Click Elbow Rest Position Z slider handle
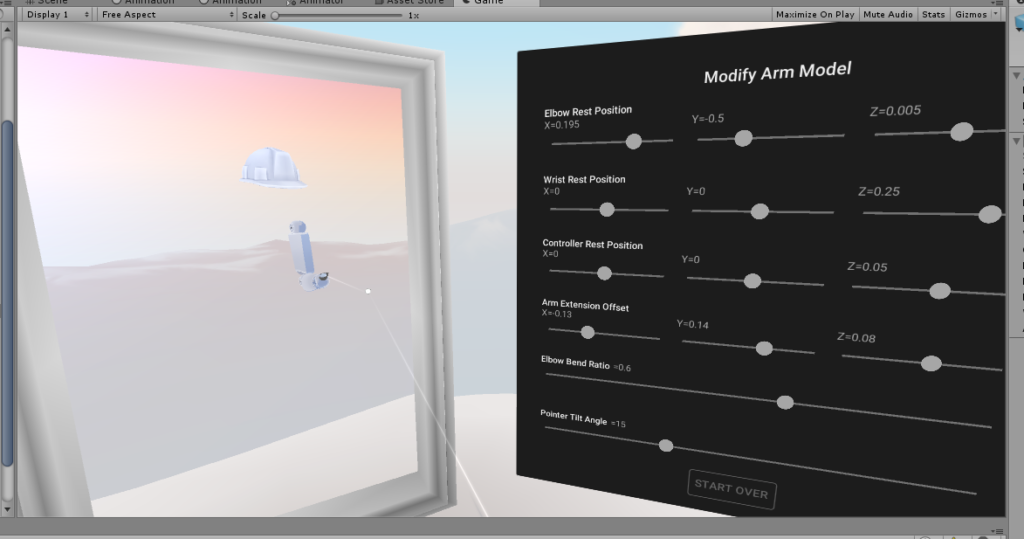 click(961, 131)
